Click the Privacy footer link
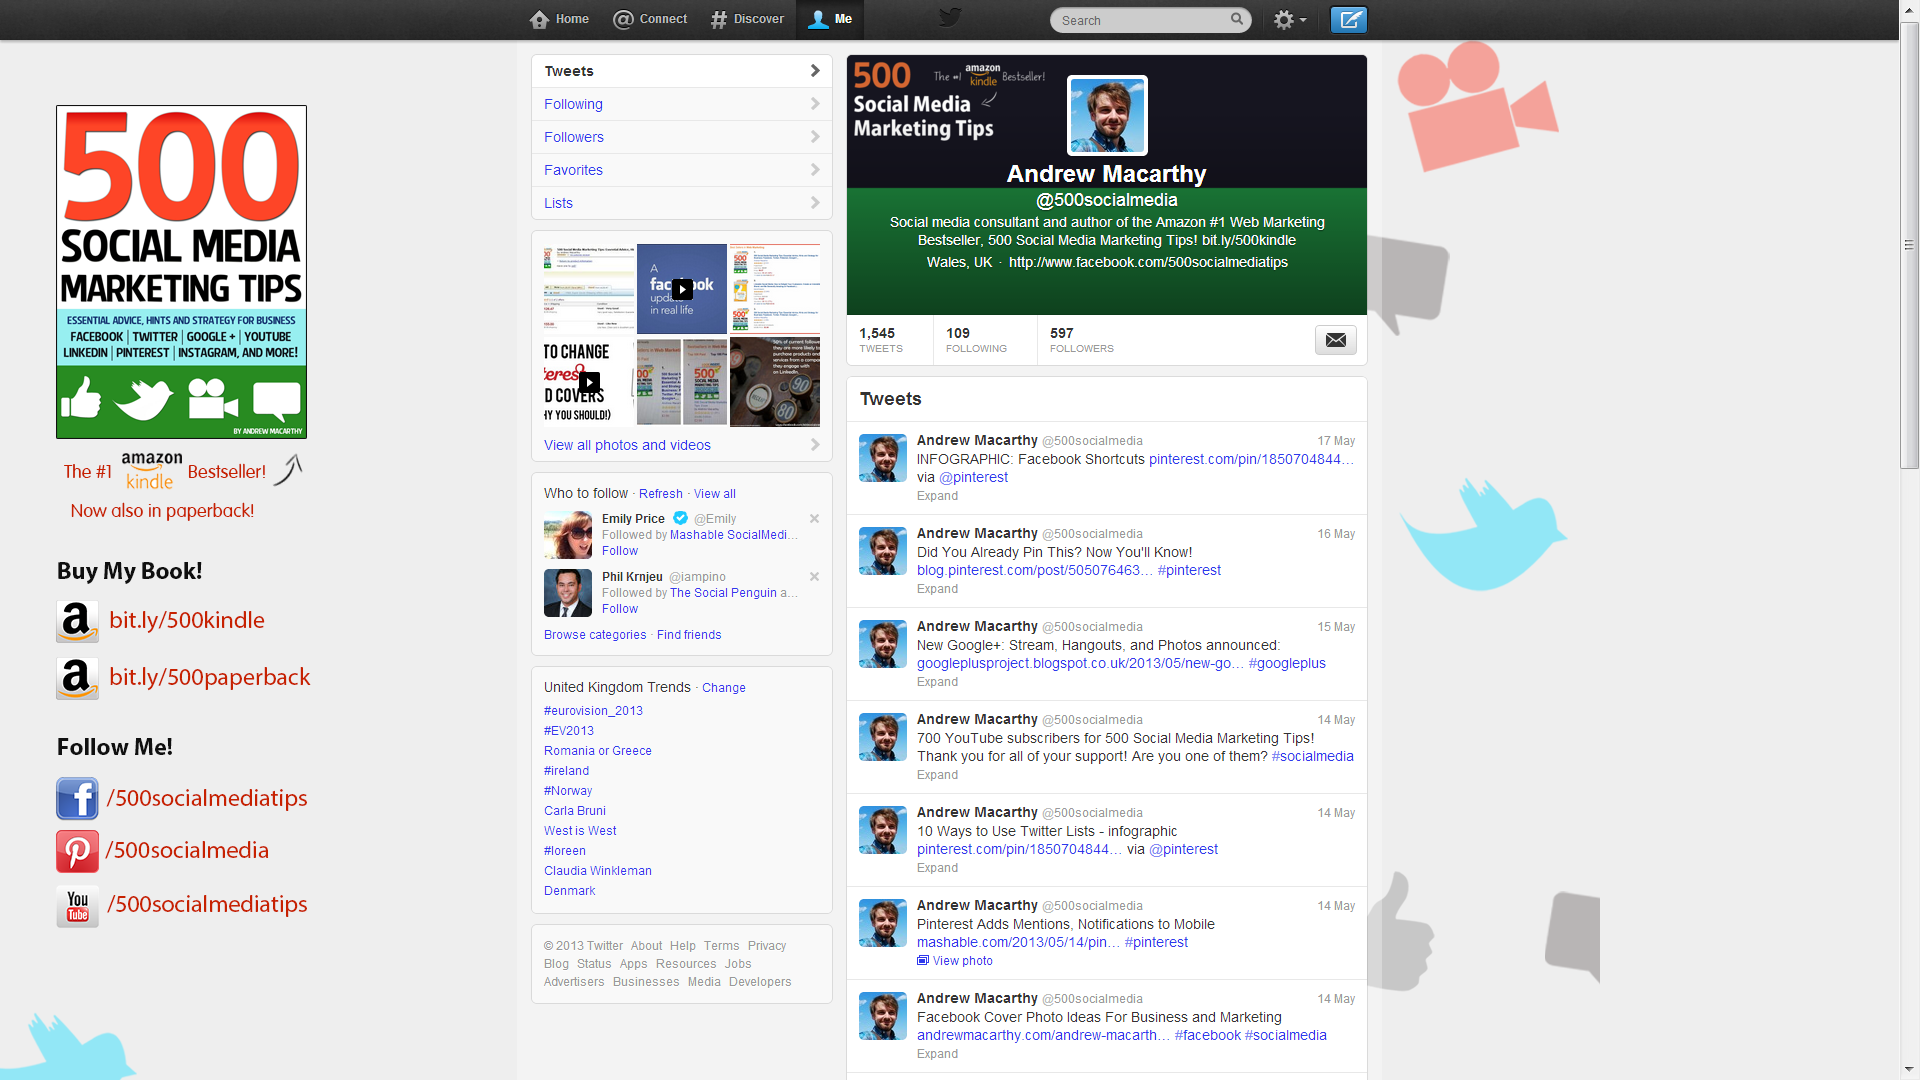This screenshot has height=1080, width=1920. pos(767,946)
